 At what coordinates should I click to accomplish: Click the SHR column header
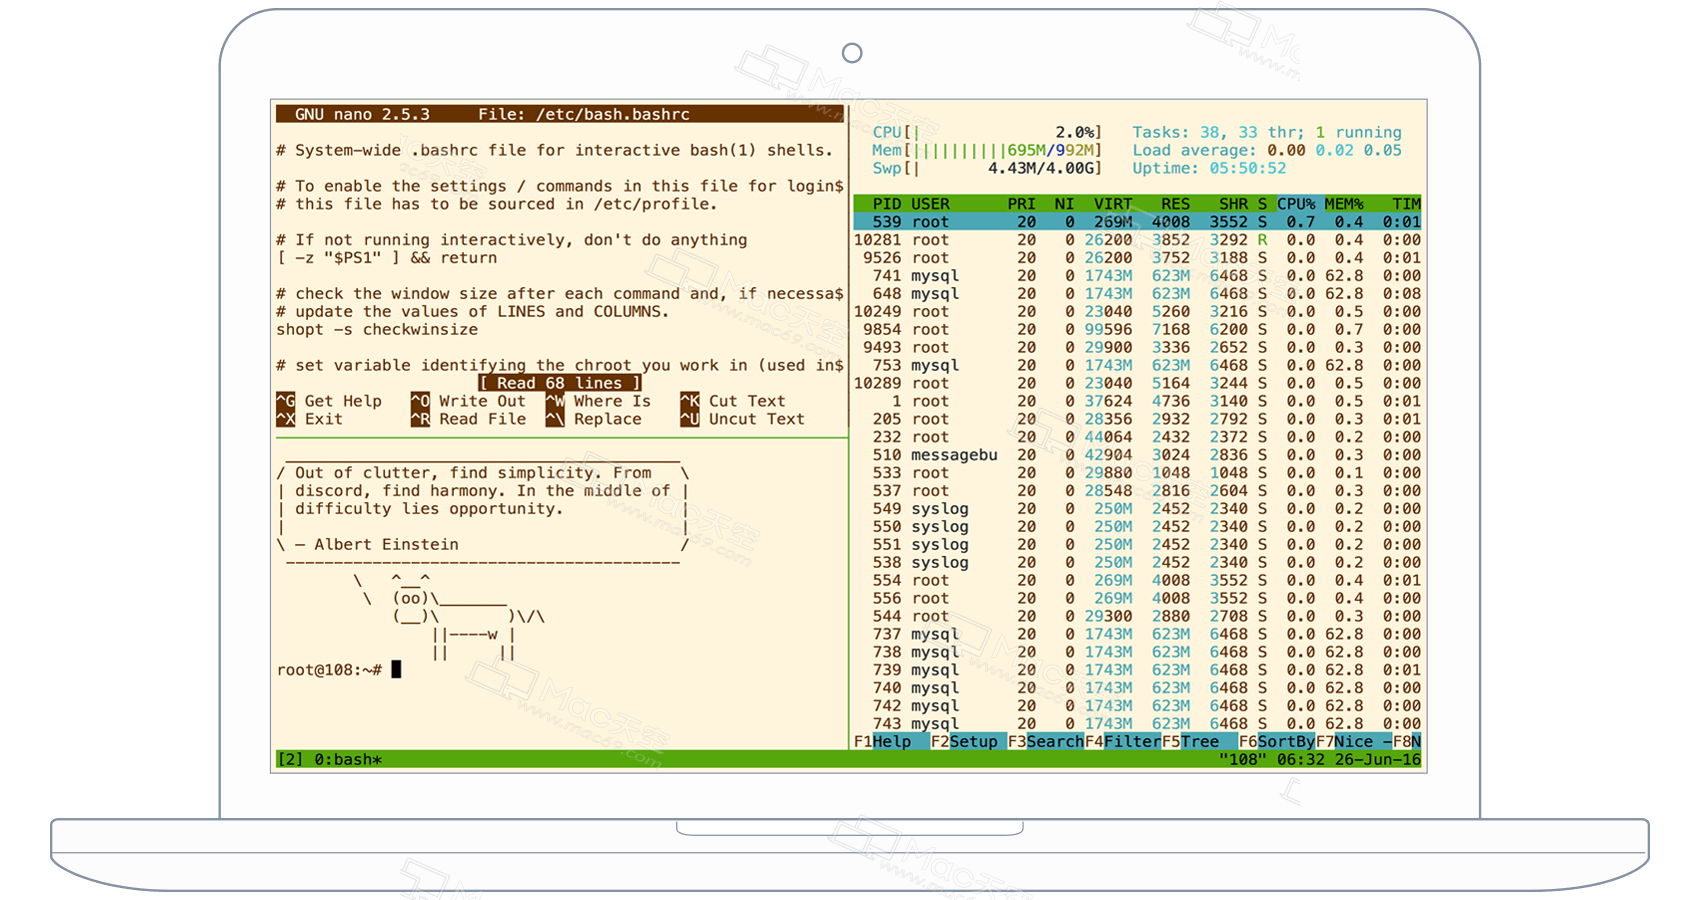[1234, 204]
